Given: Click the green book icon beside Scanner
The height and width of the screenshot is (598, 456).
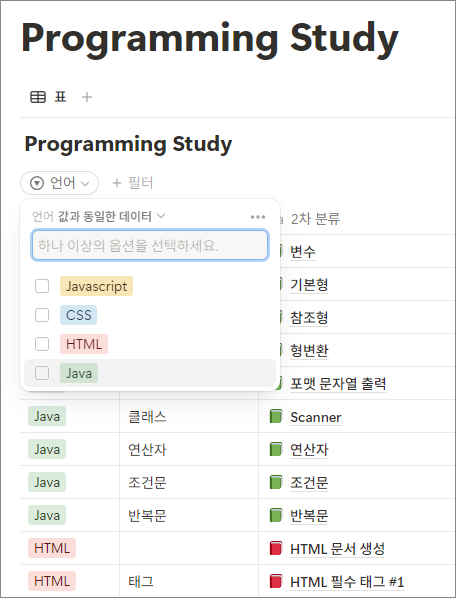Looking at the screenshot, I should tap(276, 416).
